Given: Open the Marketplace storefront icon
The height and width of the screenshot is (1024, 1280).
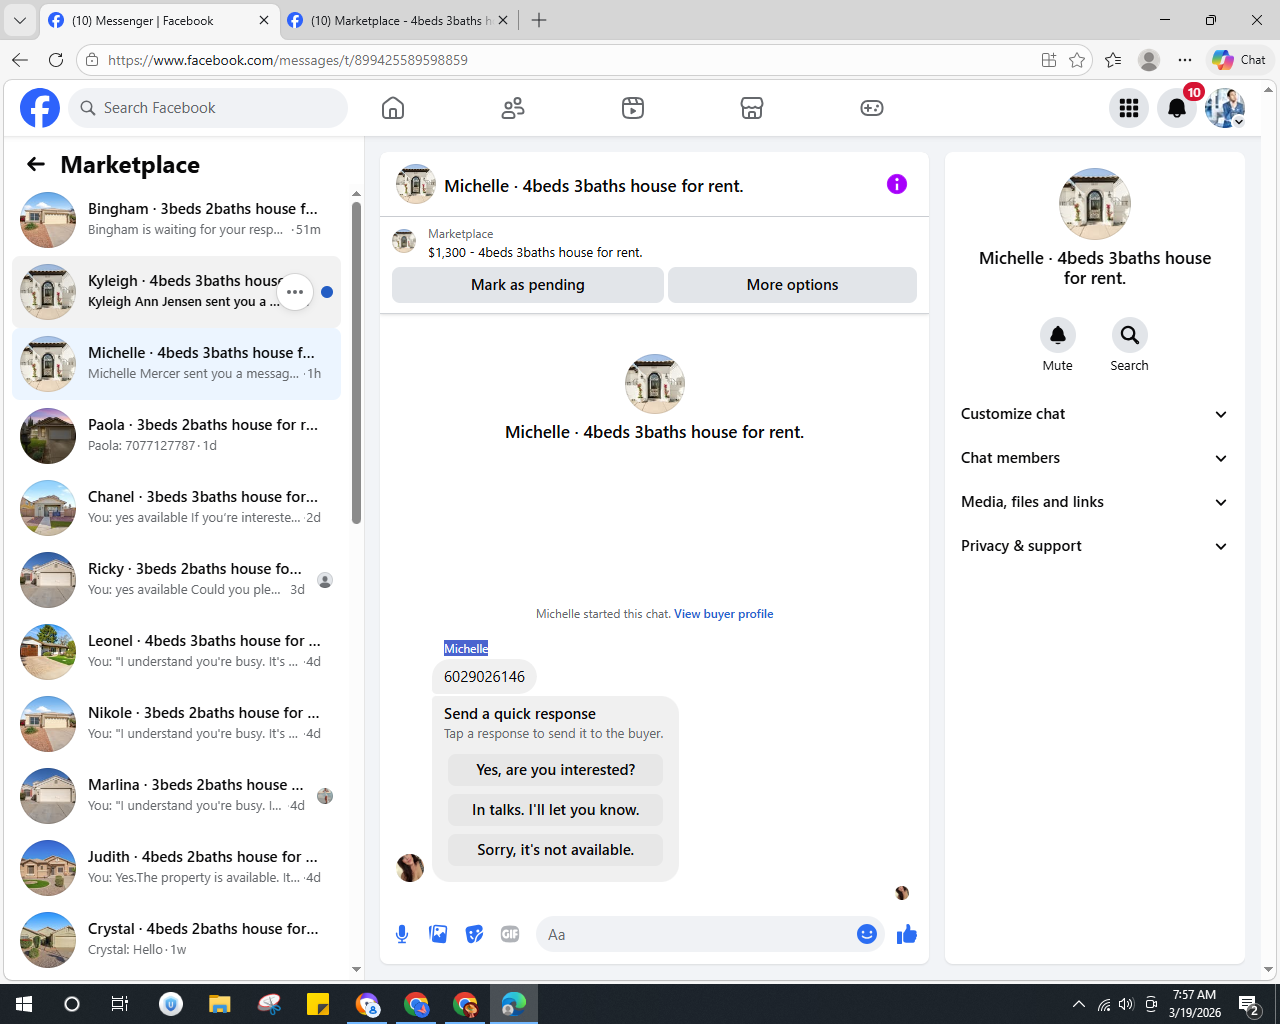Looking at the screenshot, I should pyautogui.click(x=752, y=108).
